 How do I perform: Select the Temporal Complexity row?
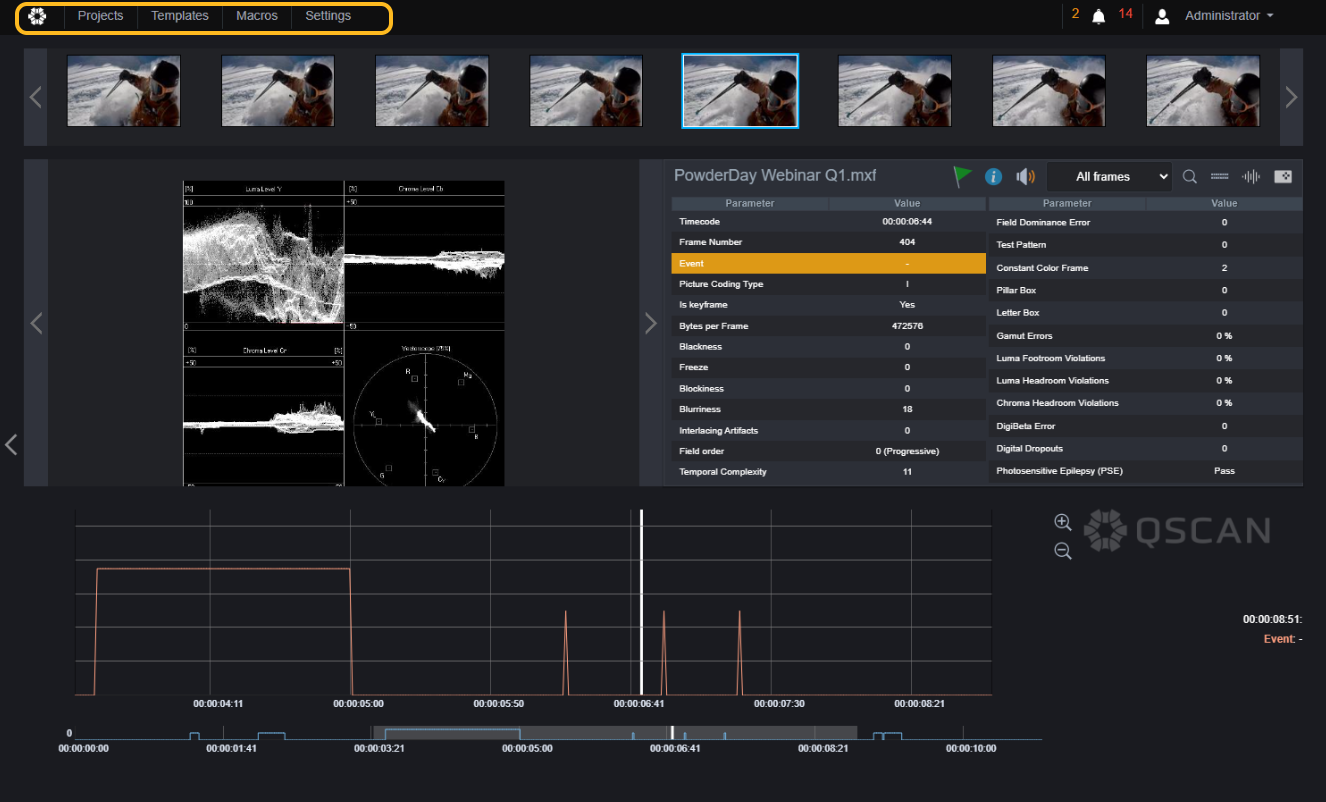tap(828, 472)
